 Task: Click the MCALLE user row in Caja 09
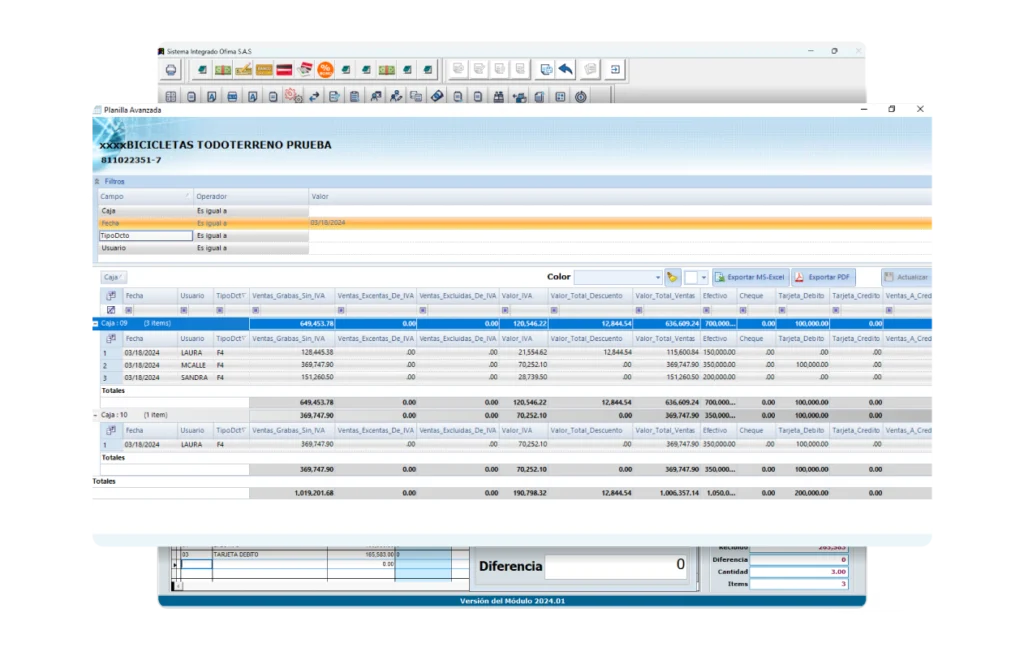coord(515,365)
